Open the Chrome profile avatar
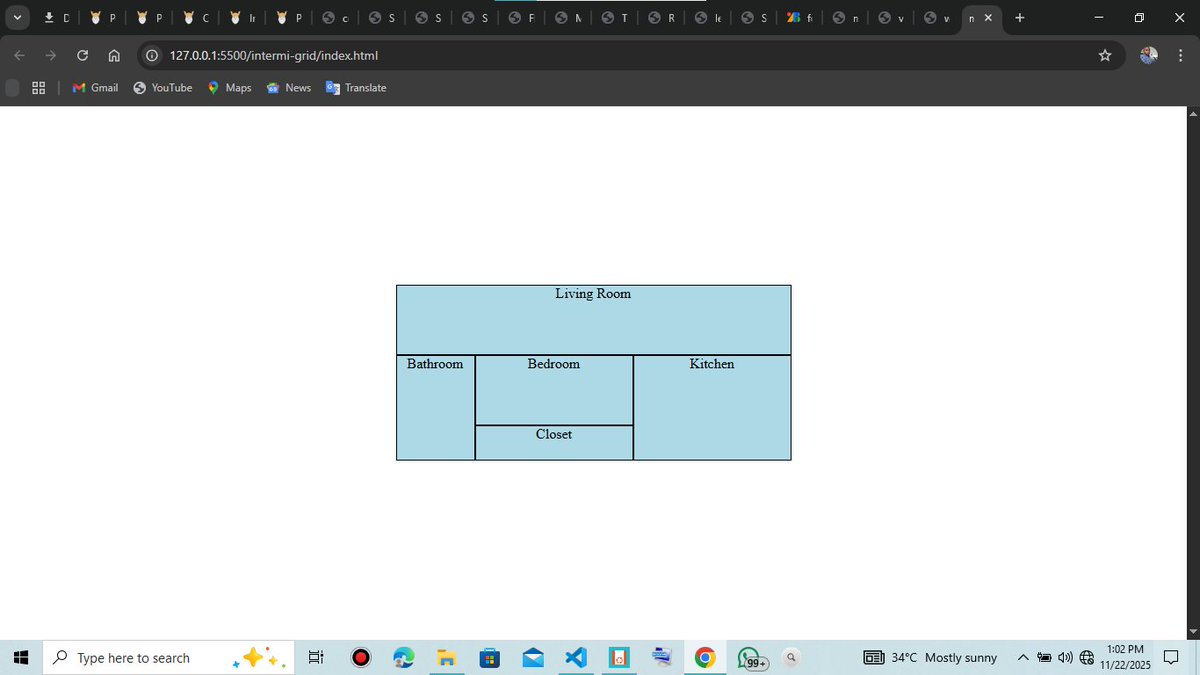 point(1148,55)
